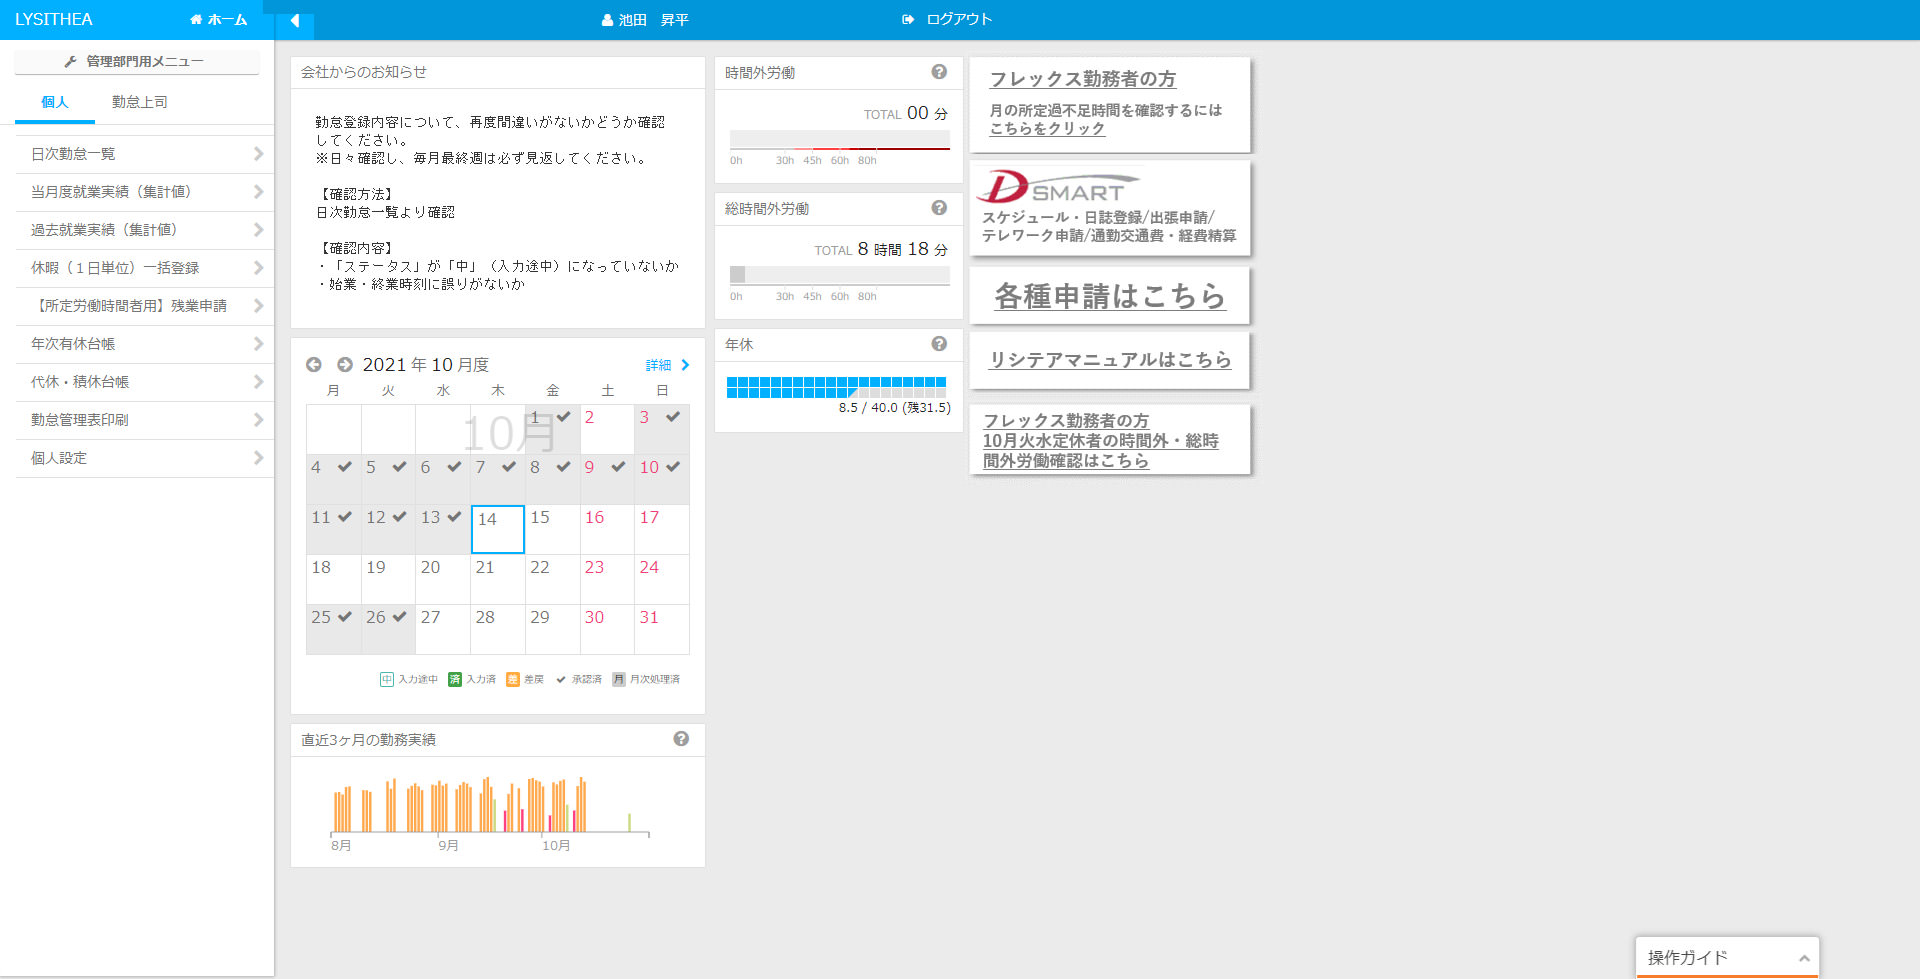Open help icon for 時間外労働 panel
Viewport: 1920px width, 979px height.
click(x=939, y=72)
